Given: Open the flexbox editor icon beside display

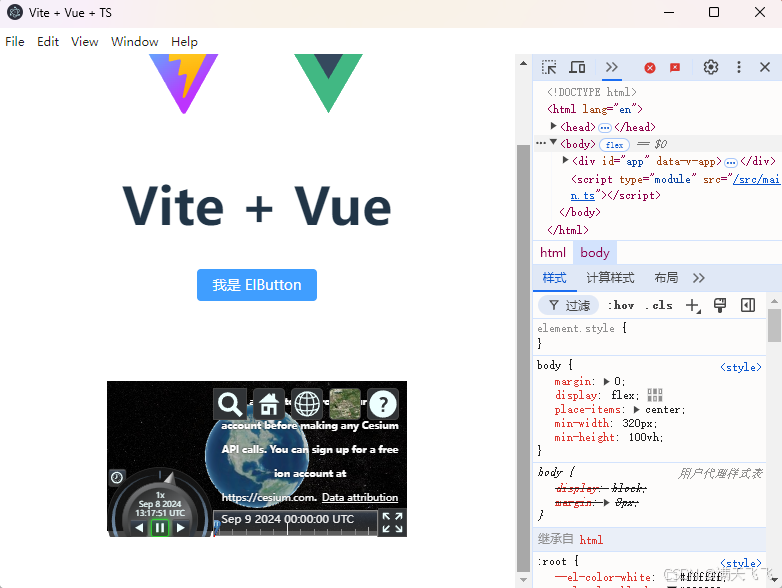Looking at the screenshot, I should coord(655,395).
